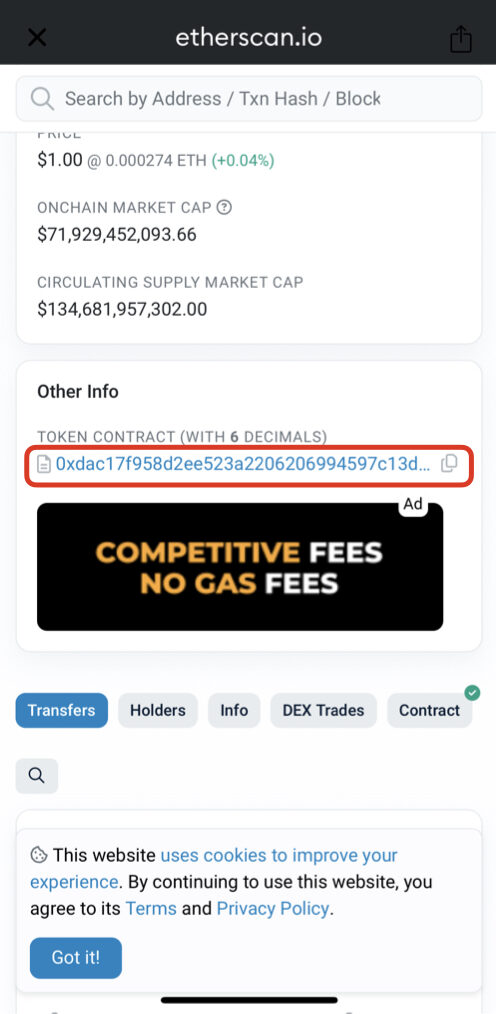The width and height of the screenshot is (496, 1014).
Task: Open the Privacy Policy link
Action: 273,909
